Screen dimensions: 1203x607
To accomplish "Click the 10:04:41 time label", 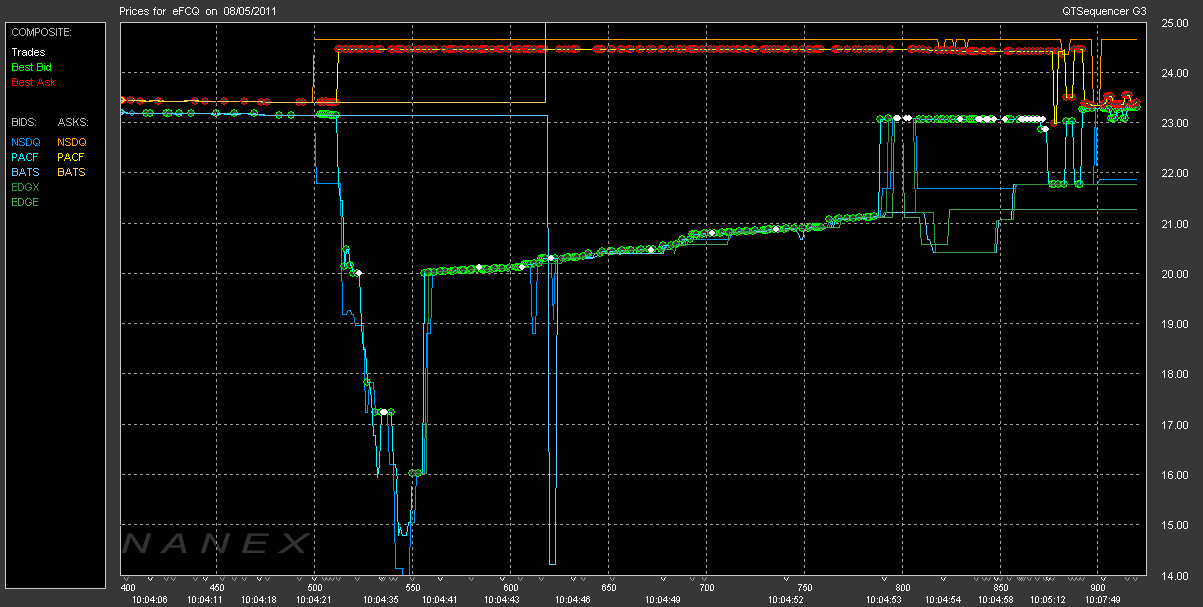I will pyautogui.click(x=439, y=600).
